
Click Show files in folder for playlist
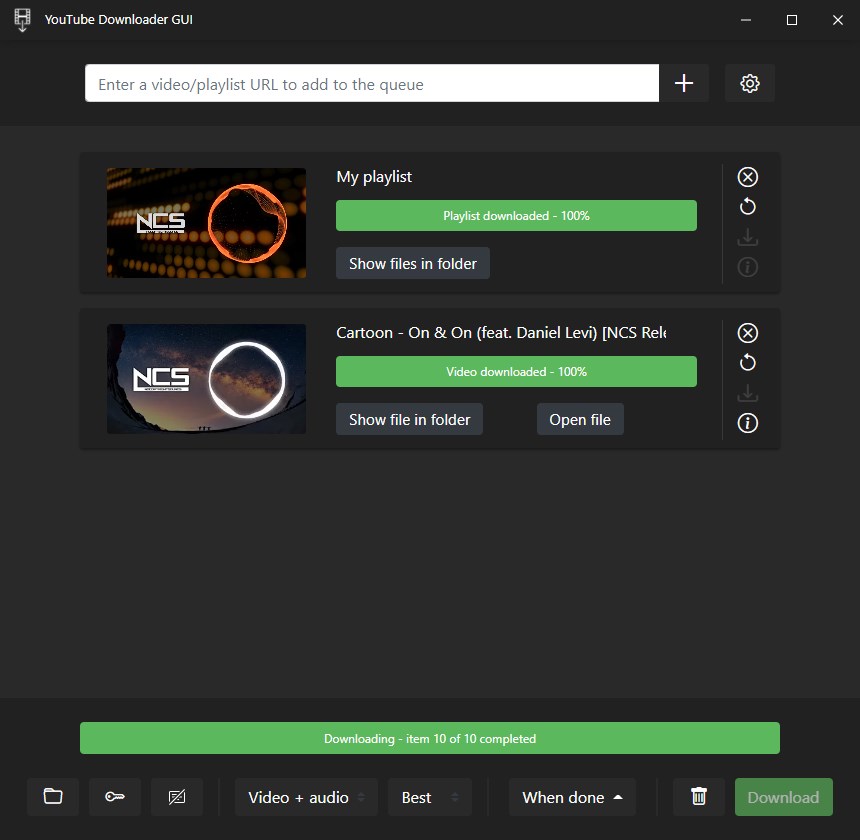pos(412,264)
